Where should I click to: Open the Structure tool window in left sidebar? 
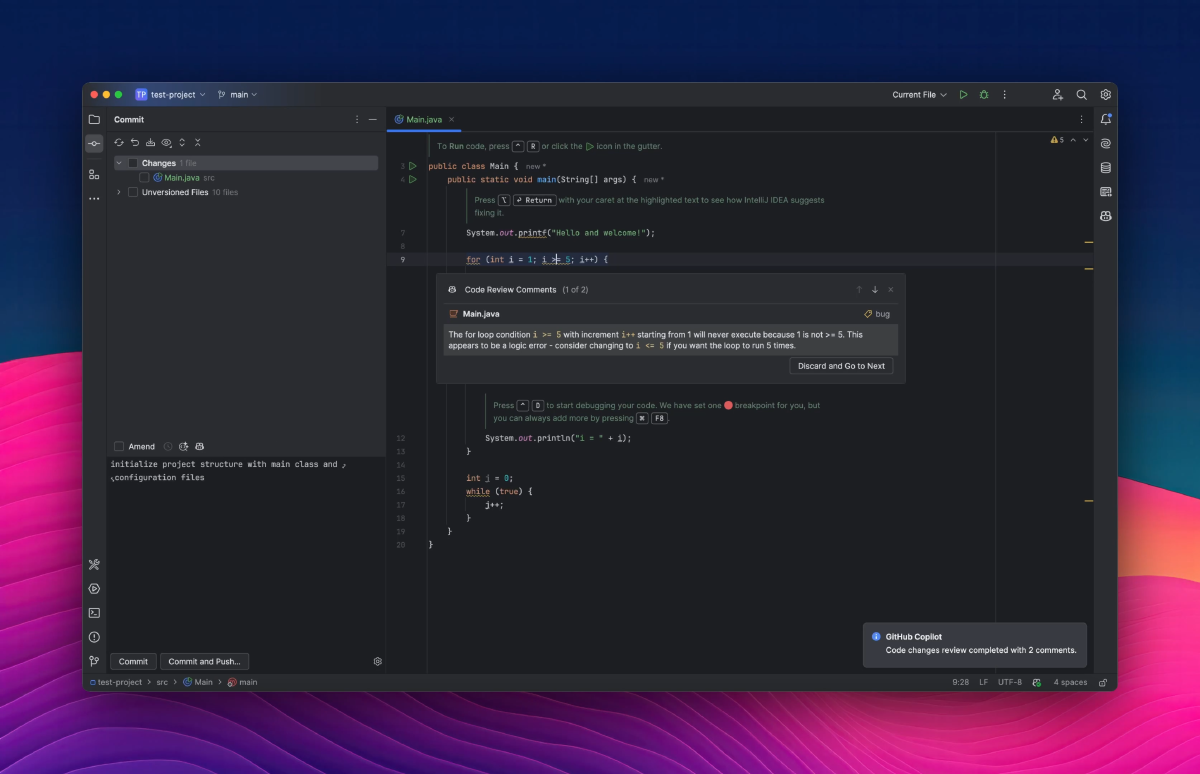tap(94, 174)
